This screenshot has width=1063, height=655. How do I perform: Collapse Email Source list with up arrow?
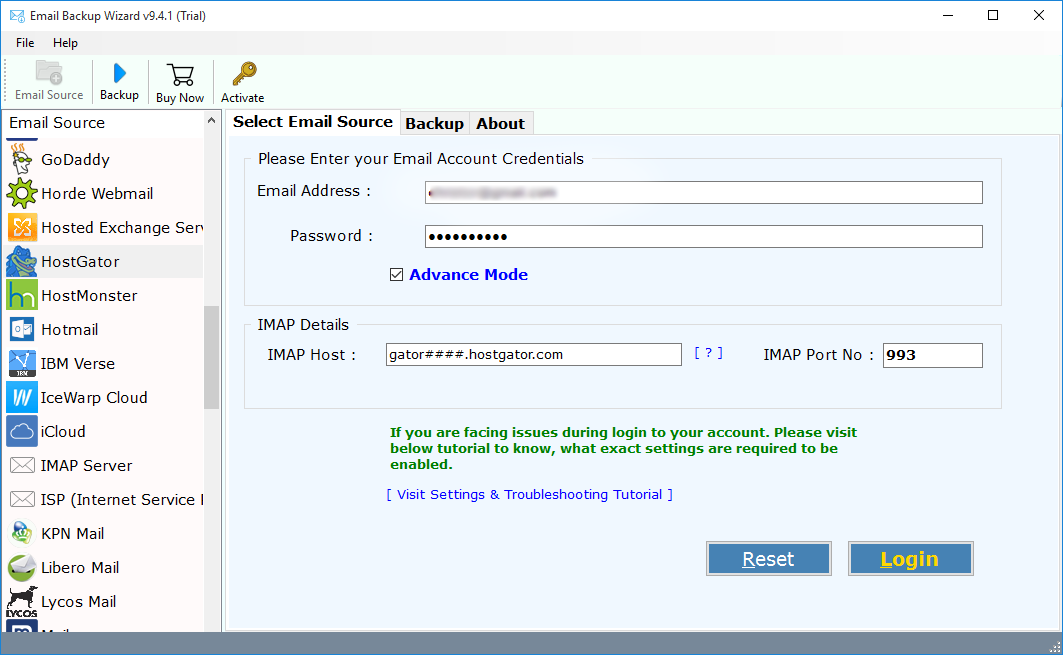[x=212, y=121]
